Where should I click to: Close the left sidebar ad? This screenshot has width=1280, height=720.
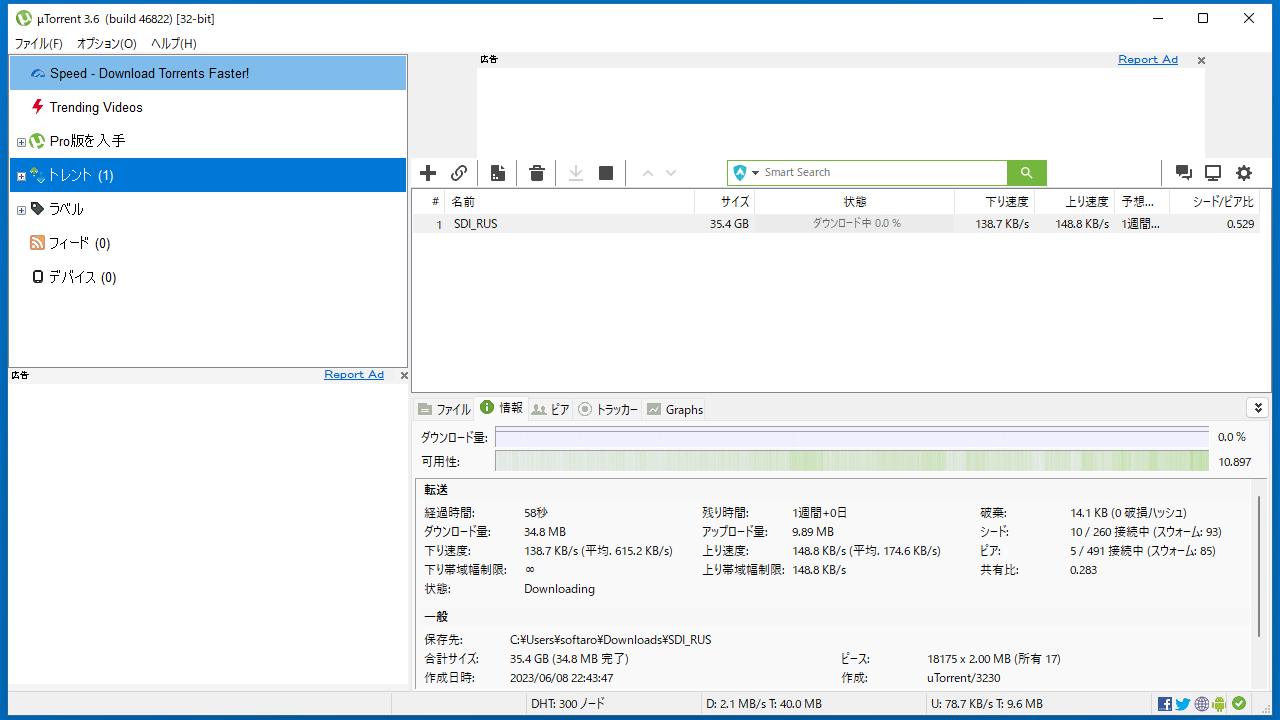(404, 376)
